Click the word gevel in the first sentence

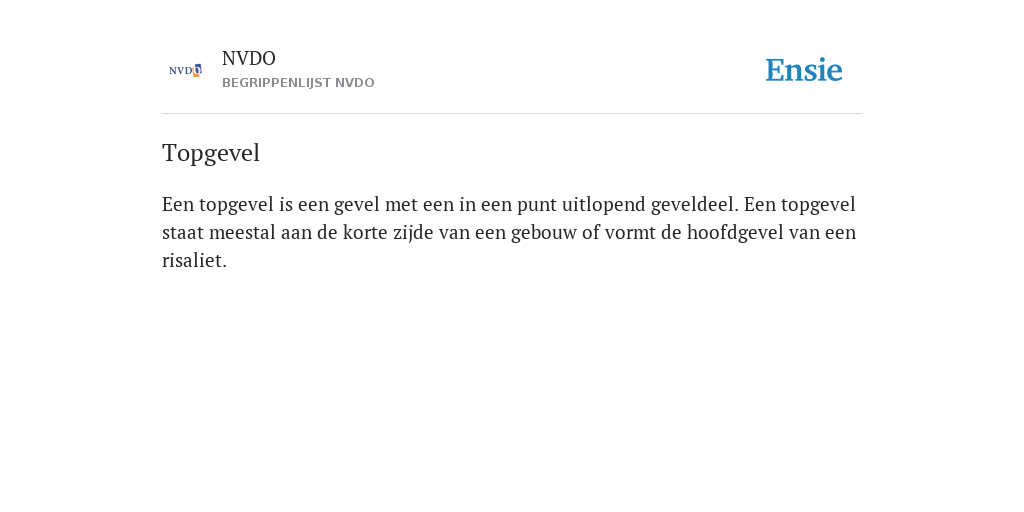[357, 206]
